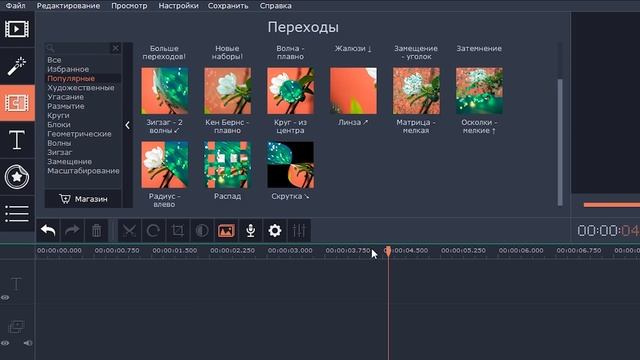Select the Избранное category
Screen dimensions: 640x360
click(68, 69)
